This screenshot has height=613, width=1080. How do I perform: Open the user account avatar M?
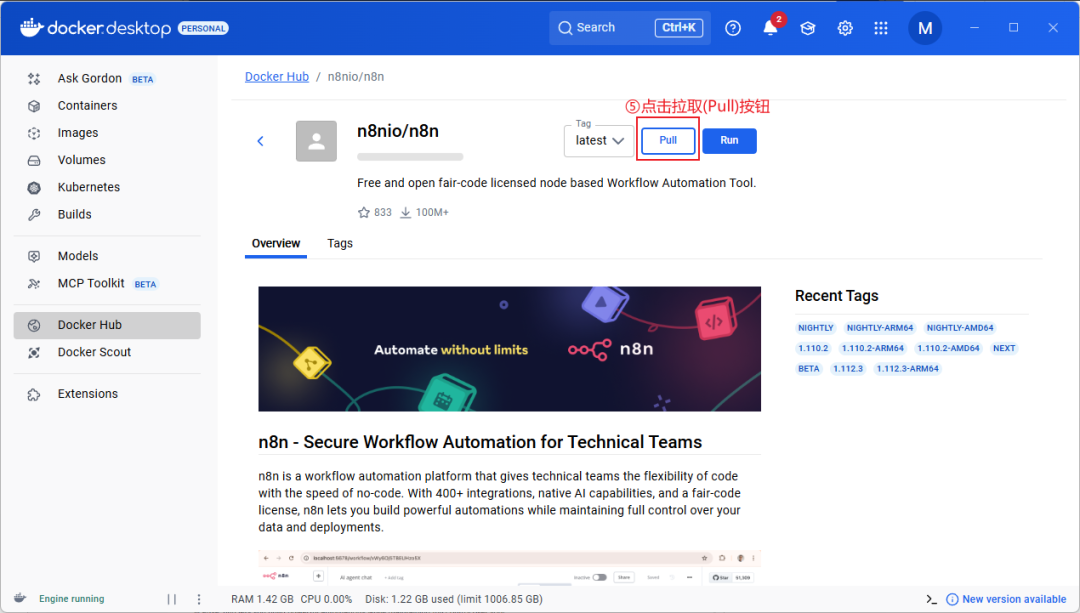coord(925,28)
